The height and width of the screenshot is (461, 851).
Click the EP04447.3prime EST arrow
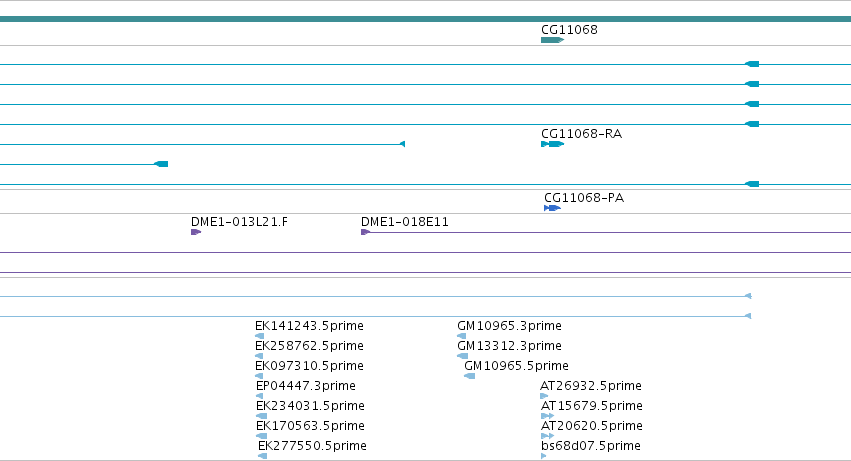(x=259, y=396)
